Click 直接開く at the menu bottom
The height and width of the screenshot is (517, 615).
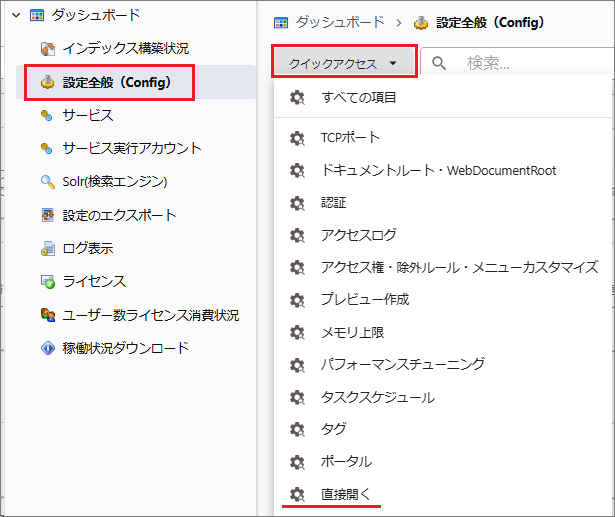click(x=345, y=494)
